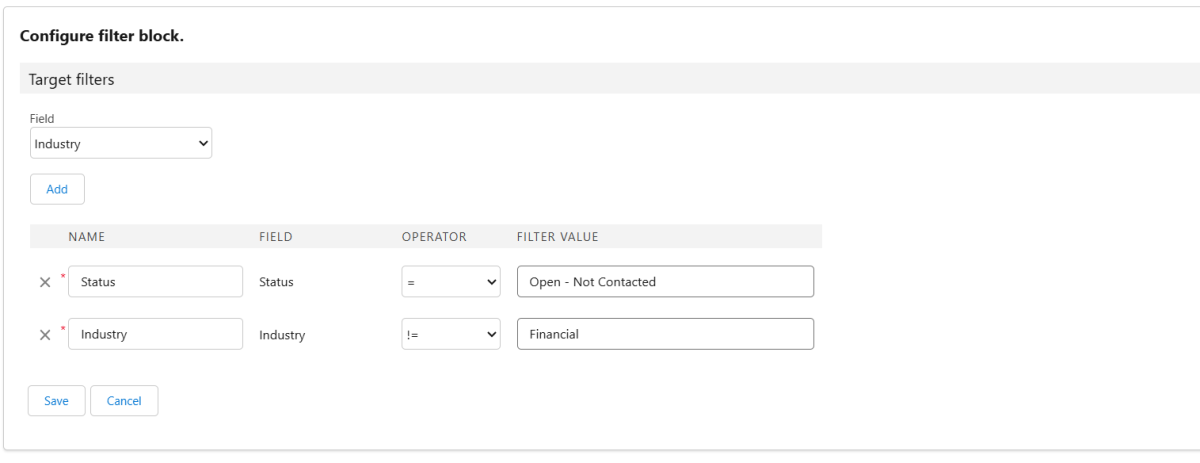Open the Field dropdown showing Industry
Image resolution: width=1200 pixels, height=463 pixels.
click(x=121, y=144)
